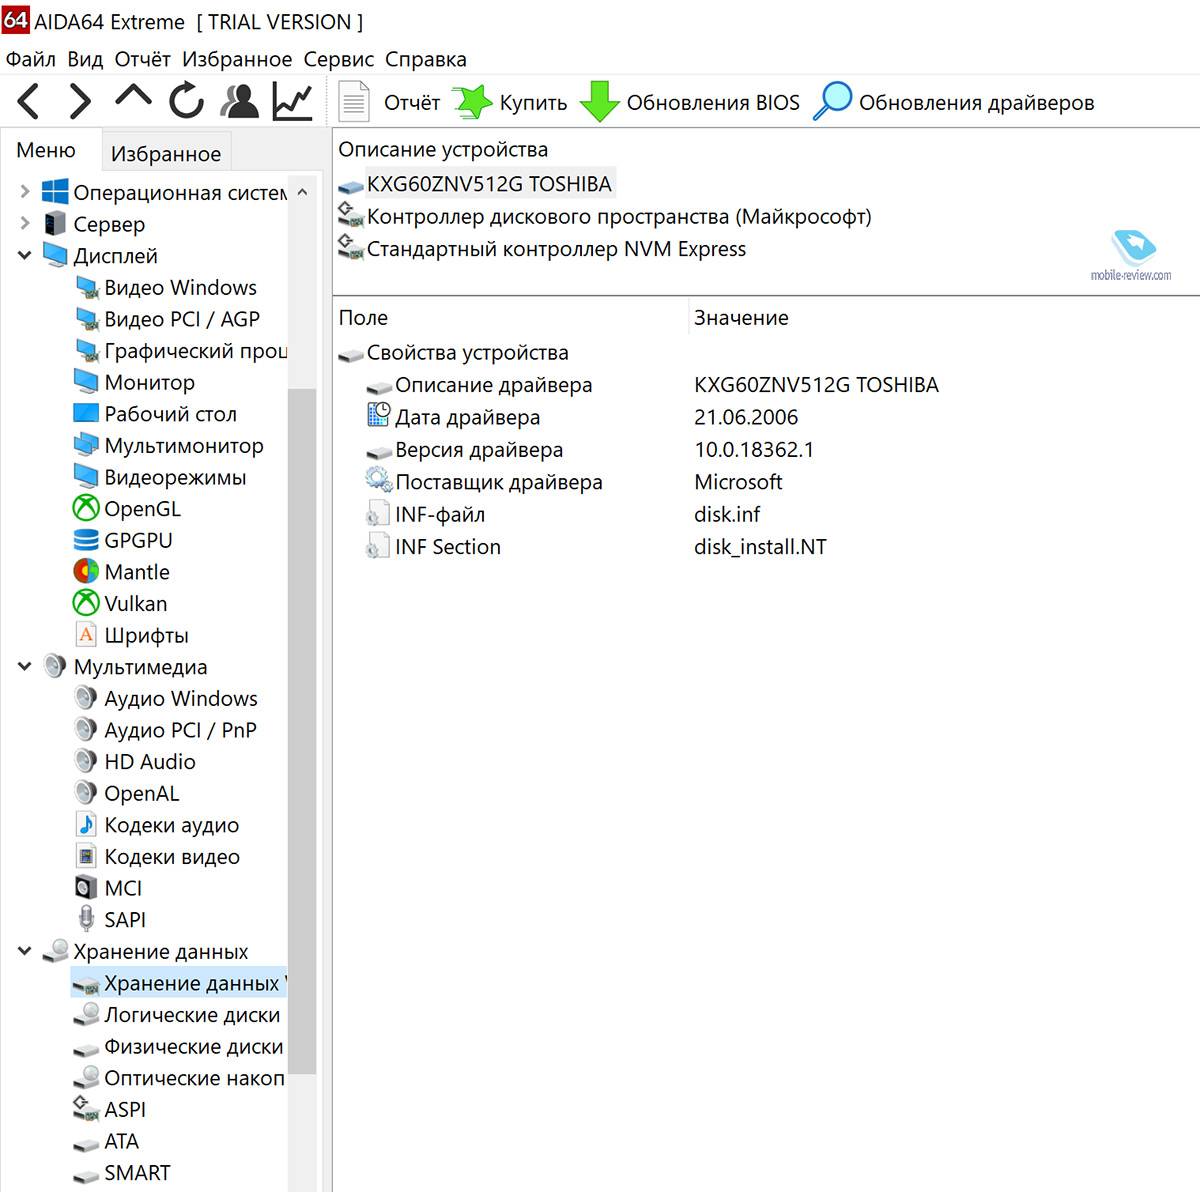Image resolution: width=1200 pixels, height=1192 pixels.
Task: Open the graph chart icon
Action: coord(293,101)
